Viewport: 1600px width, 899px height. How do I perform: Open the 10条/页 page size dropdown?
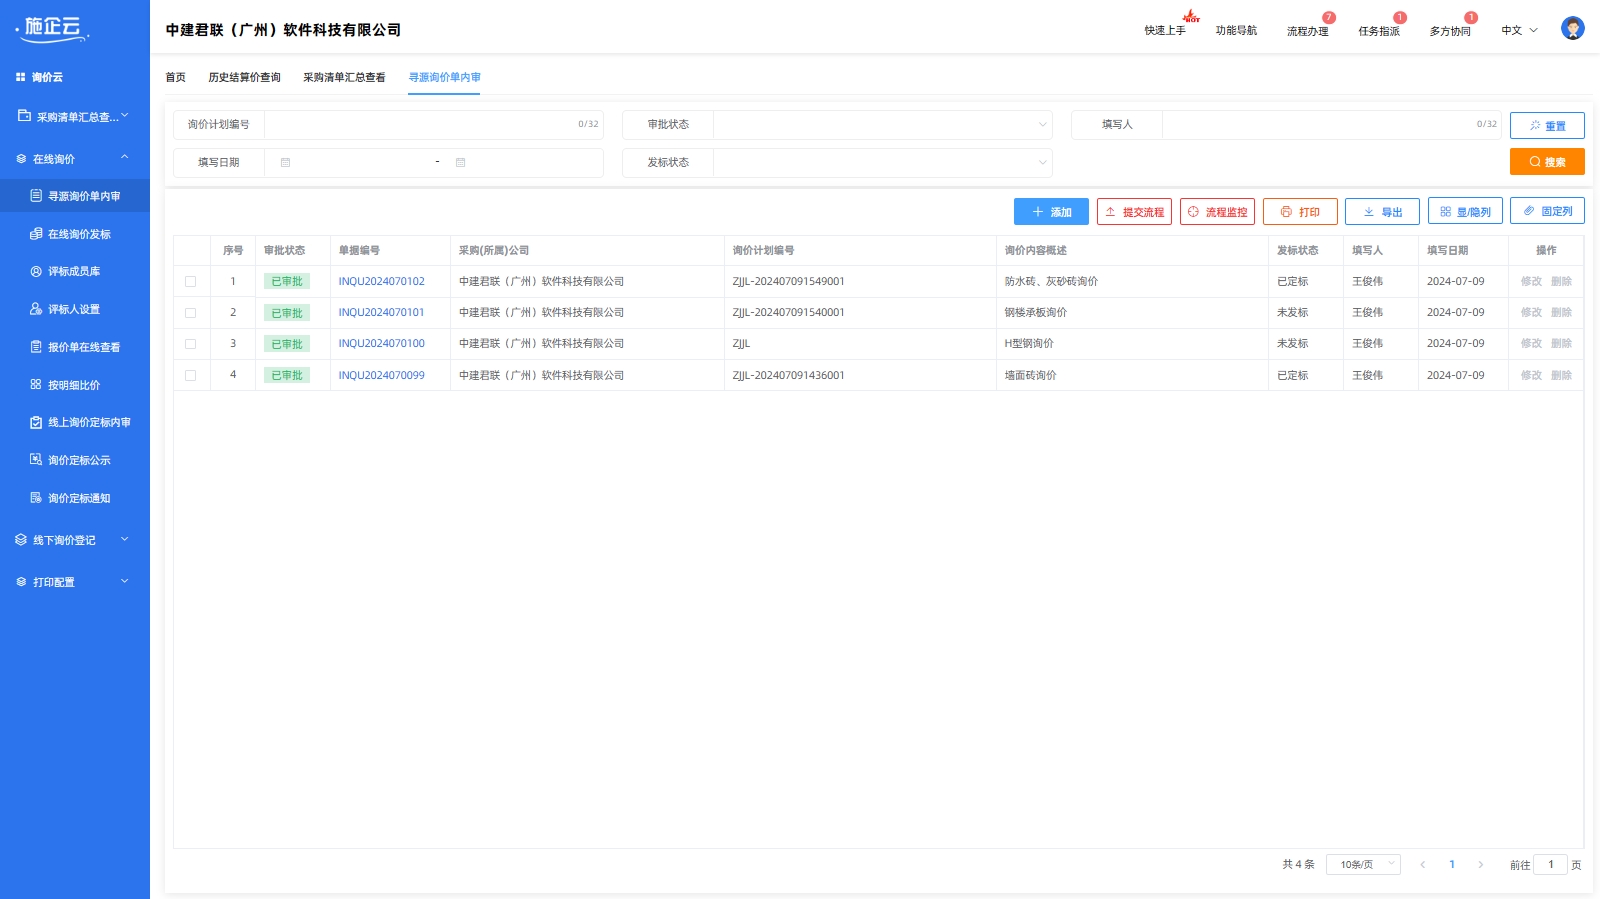(x=1363, y=864)
